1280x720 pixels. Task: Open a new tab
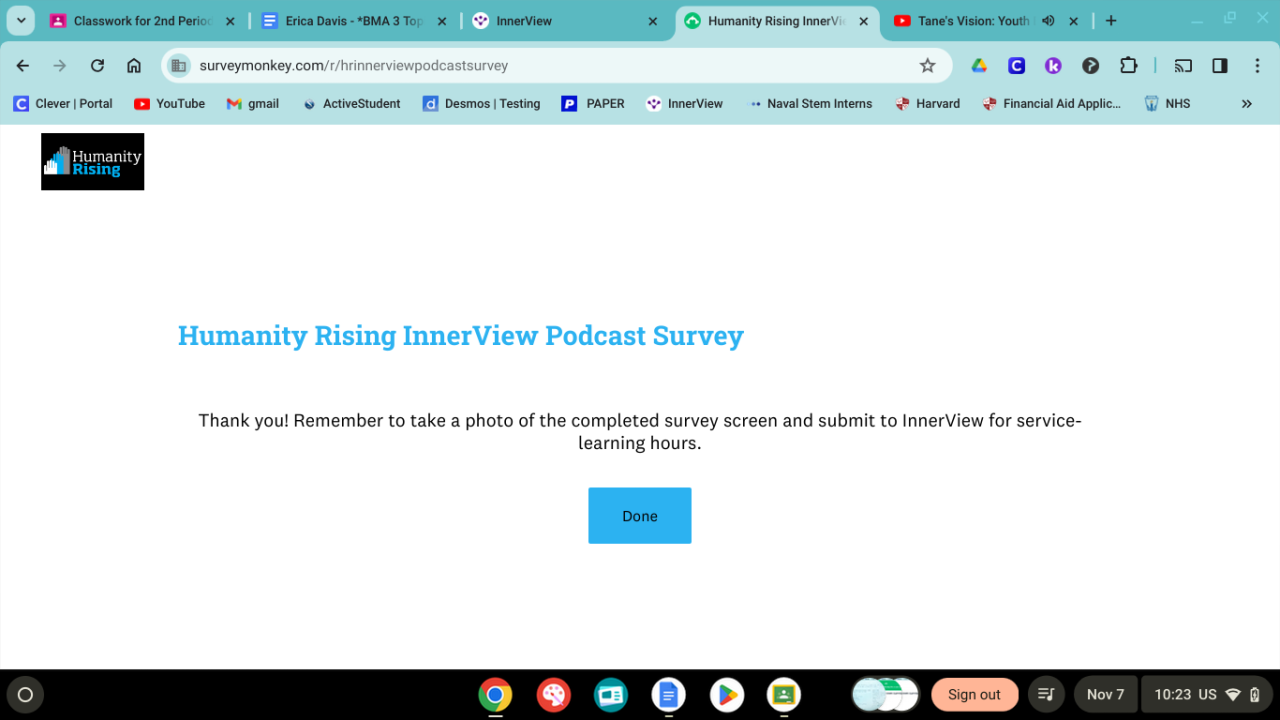click(1111, 21)
